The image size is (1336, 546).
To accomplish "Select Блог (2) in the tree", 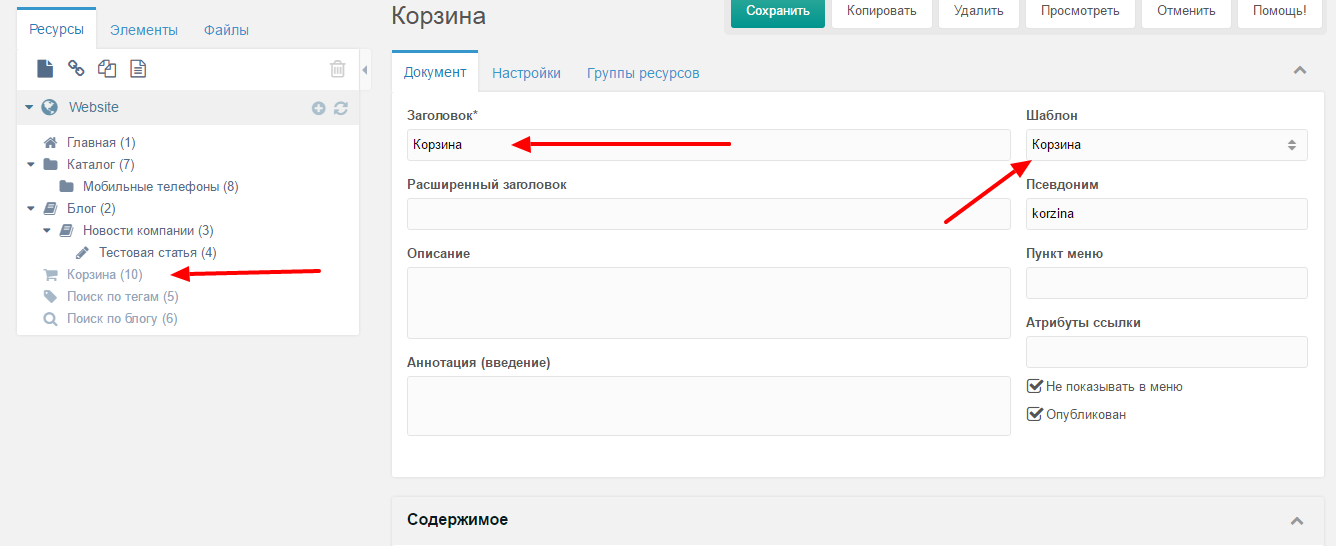I will point(91,208).
